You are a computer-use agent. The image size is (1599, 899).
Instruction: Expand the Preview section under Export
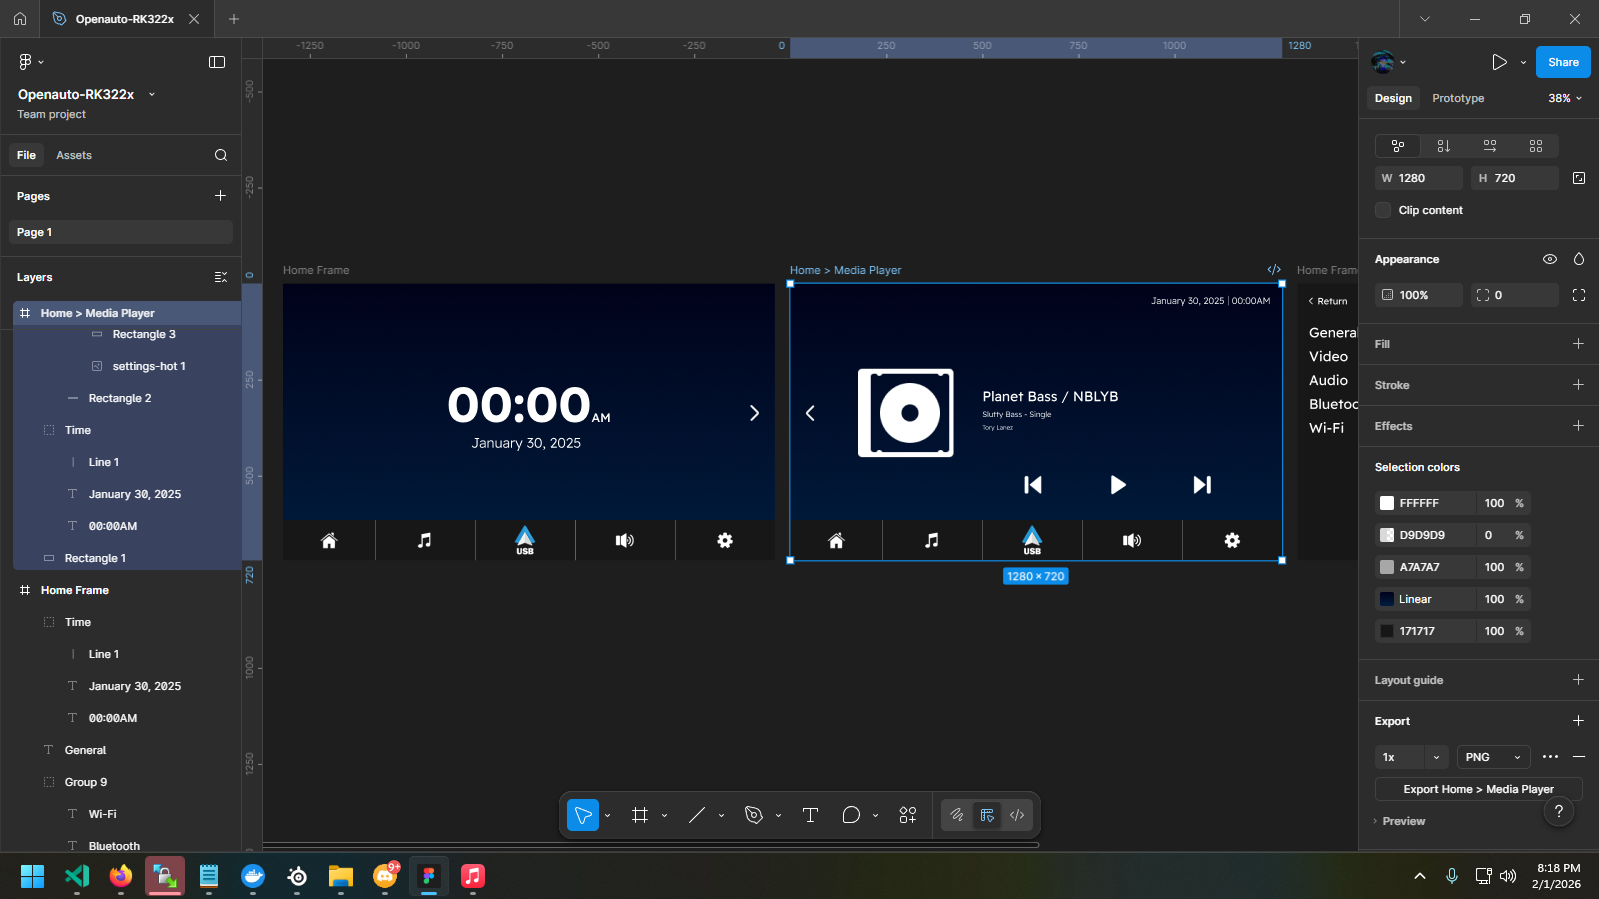pos(1403,821)
